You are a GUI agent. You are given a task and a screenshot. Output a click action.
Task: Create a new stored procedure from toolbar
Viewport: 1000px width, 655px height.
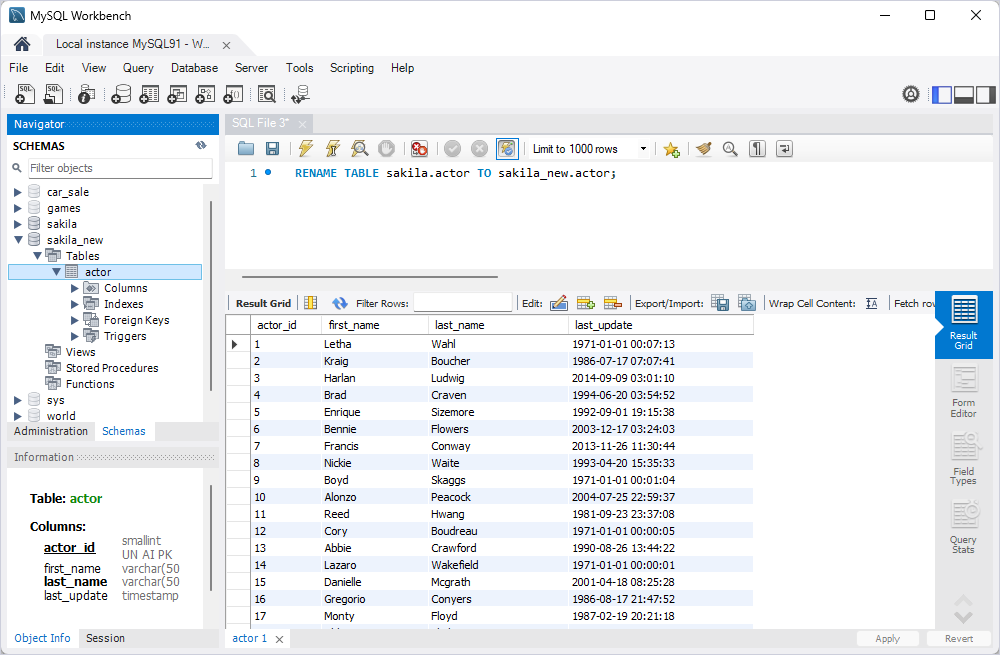205,94
